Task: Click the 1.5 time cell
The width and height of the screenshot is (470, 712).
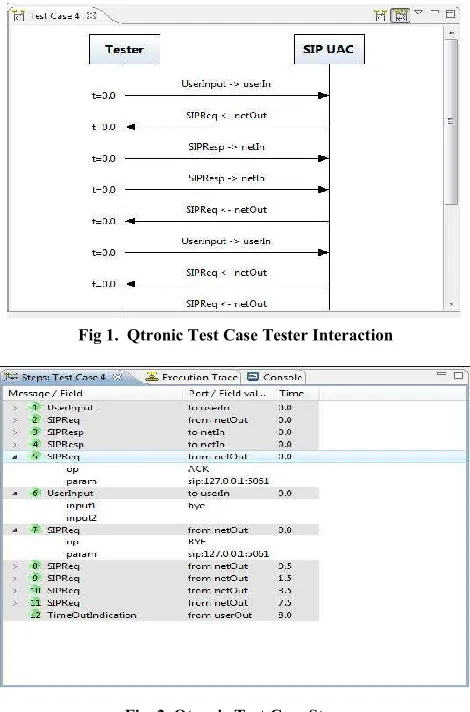Action: (x=285, y=578)
